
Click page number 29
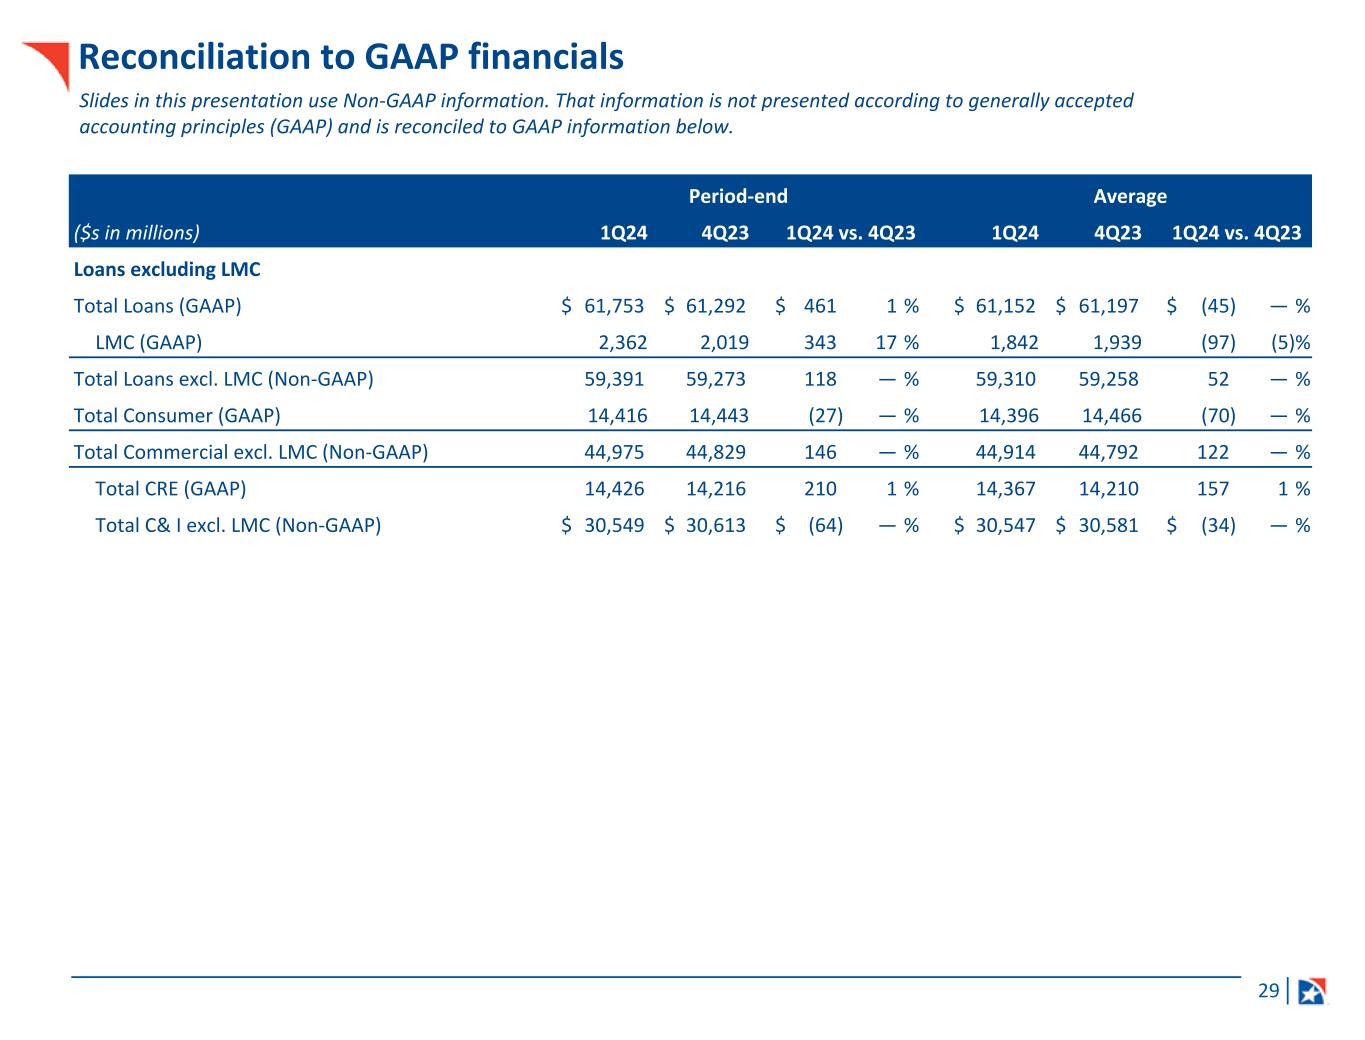pyautogui.click(x=1268, y=991)
